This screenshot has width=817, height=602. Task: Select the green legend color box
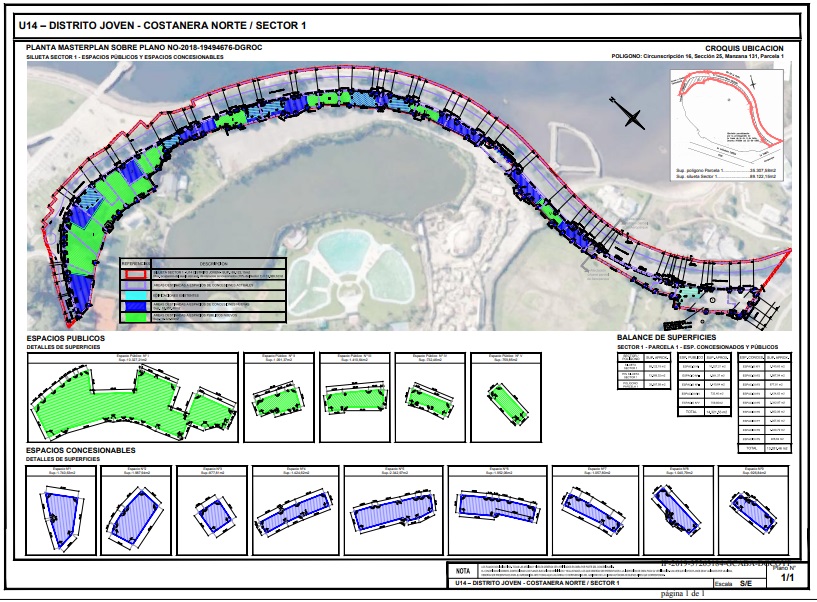pos(135,316)
